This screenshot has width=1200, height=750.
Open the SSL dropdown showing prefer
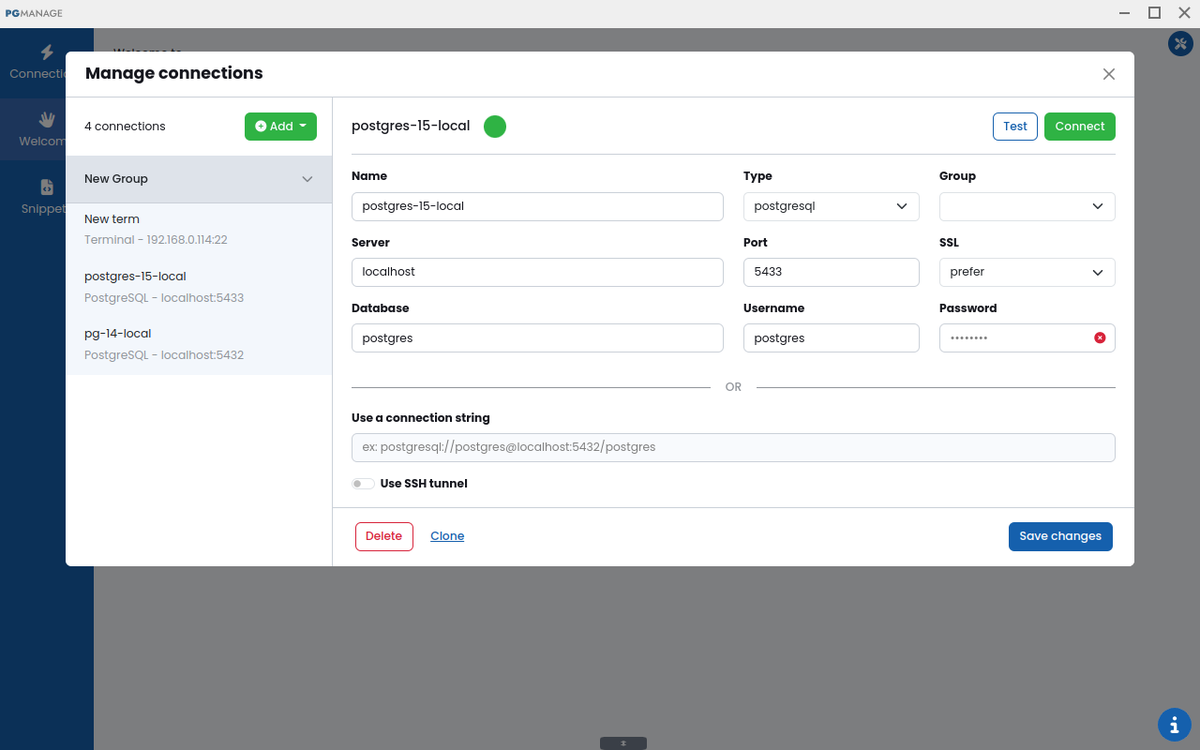1027,272
